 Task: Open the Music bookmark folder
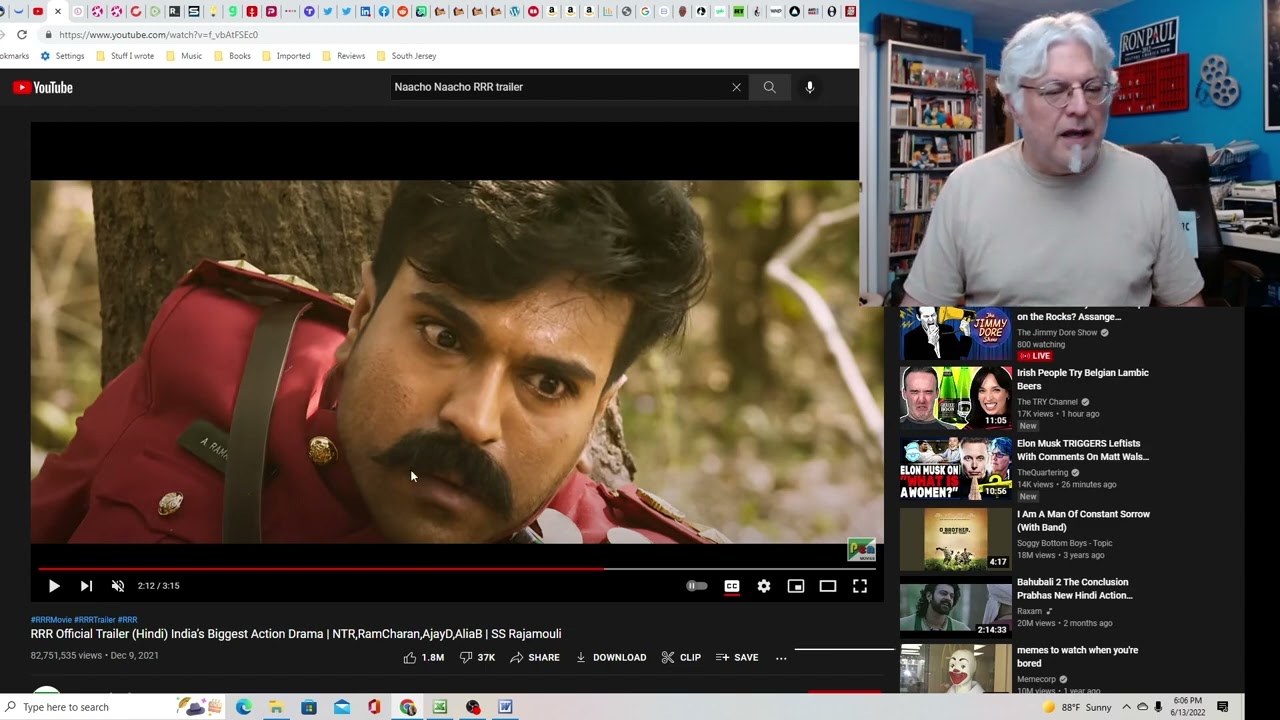click(184, 56)
